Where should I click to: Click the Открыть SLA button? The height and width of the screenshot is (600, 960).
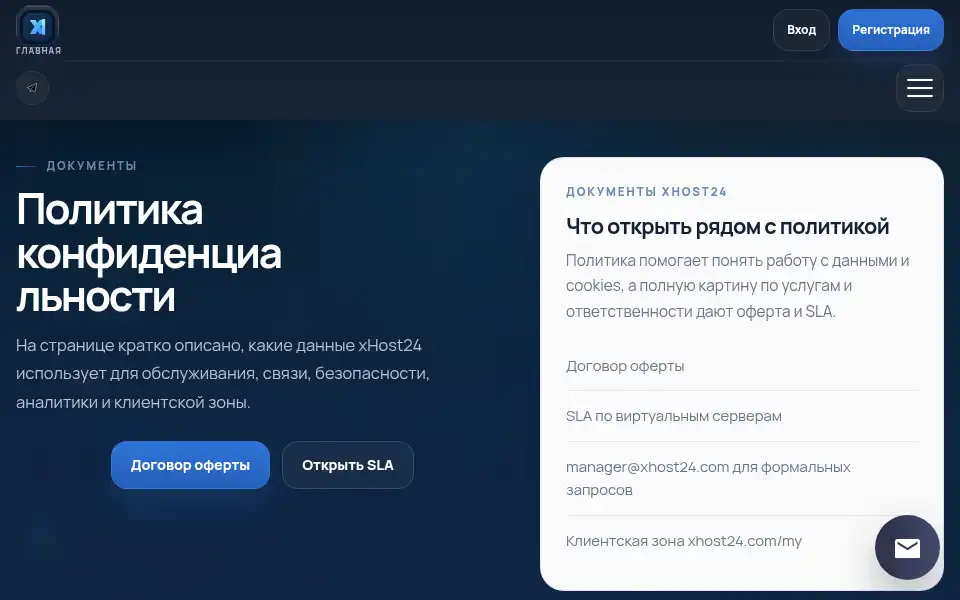(x=348, y=465)
